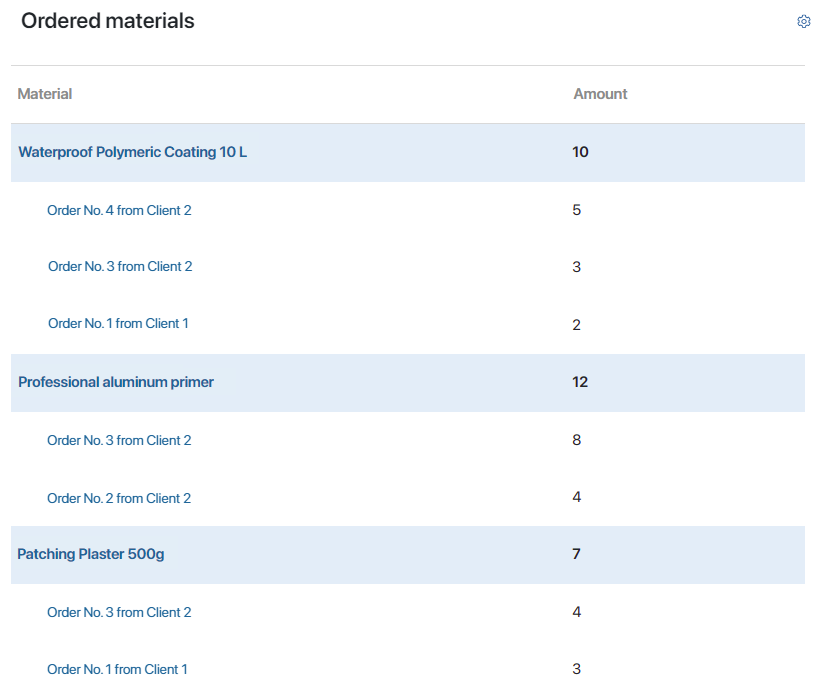This screenshot has width=826, height=692.
Task: Click amount 5 in Order No. 4 row
Action: [576, 210]
